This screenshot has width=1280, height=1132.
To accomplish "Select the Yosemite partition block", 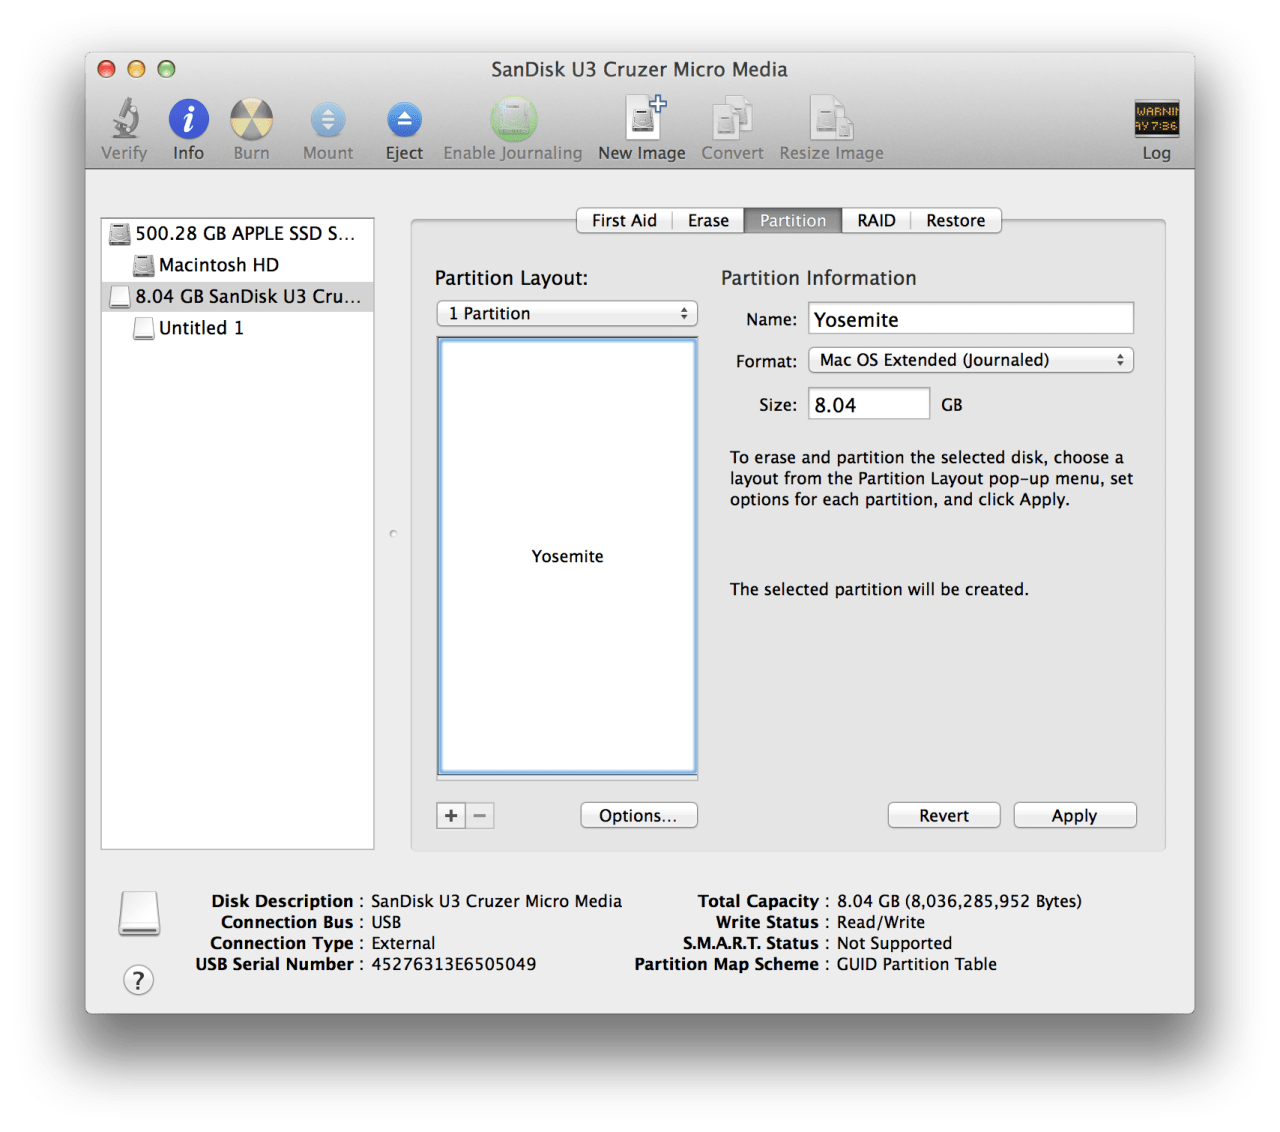I will (567, 556).
